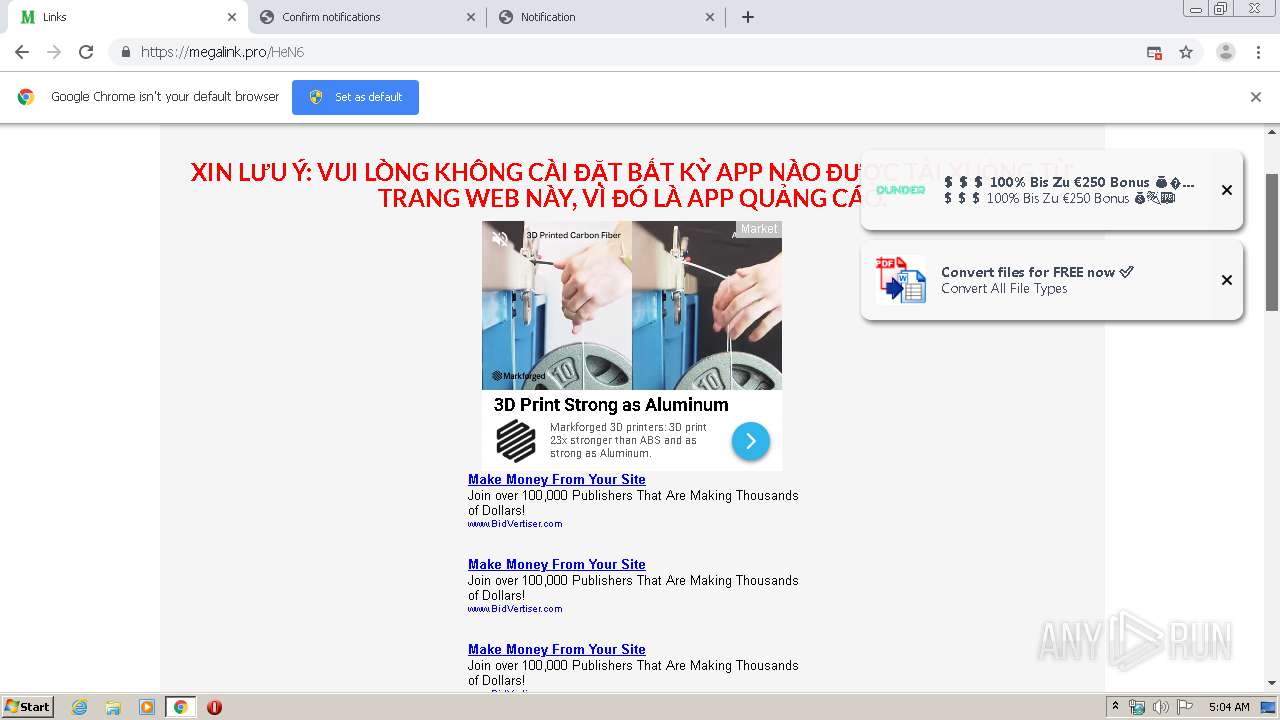Dismiss default browser infobar

tap(1256, 97)
